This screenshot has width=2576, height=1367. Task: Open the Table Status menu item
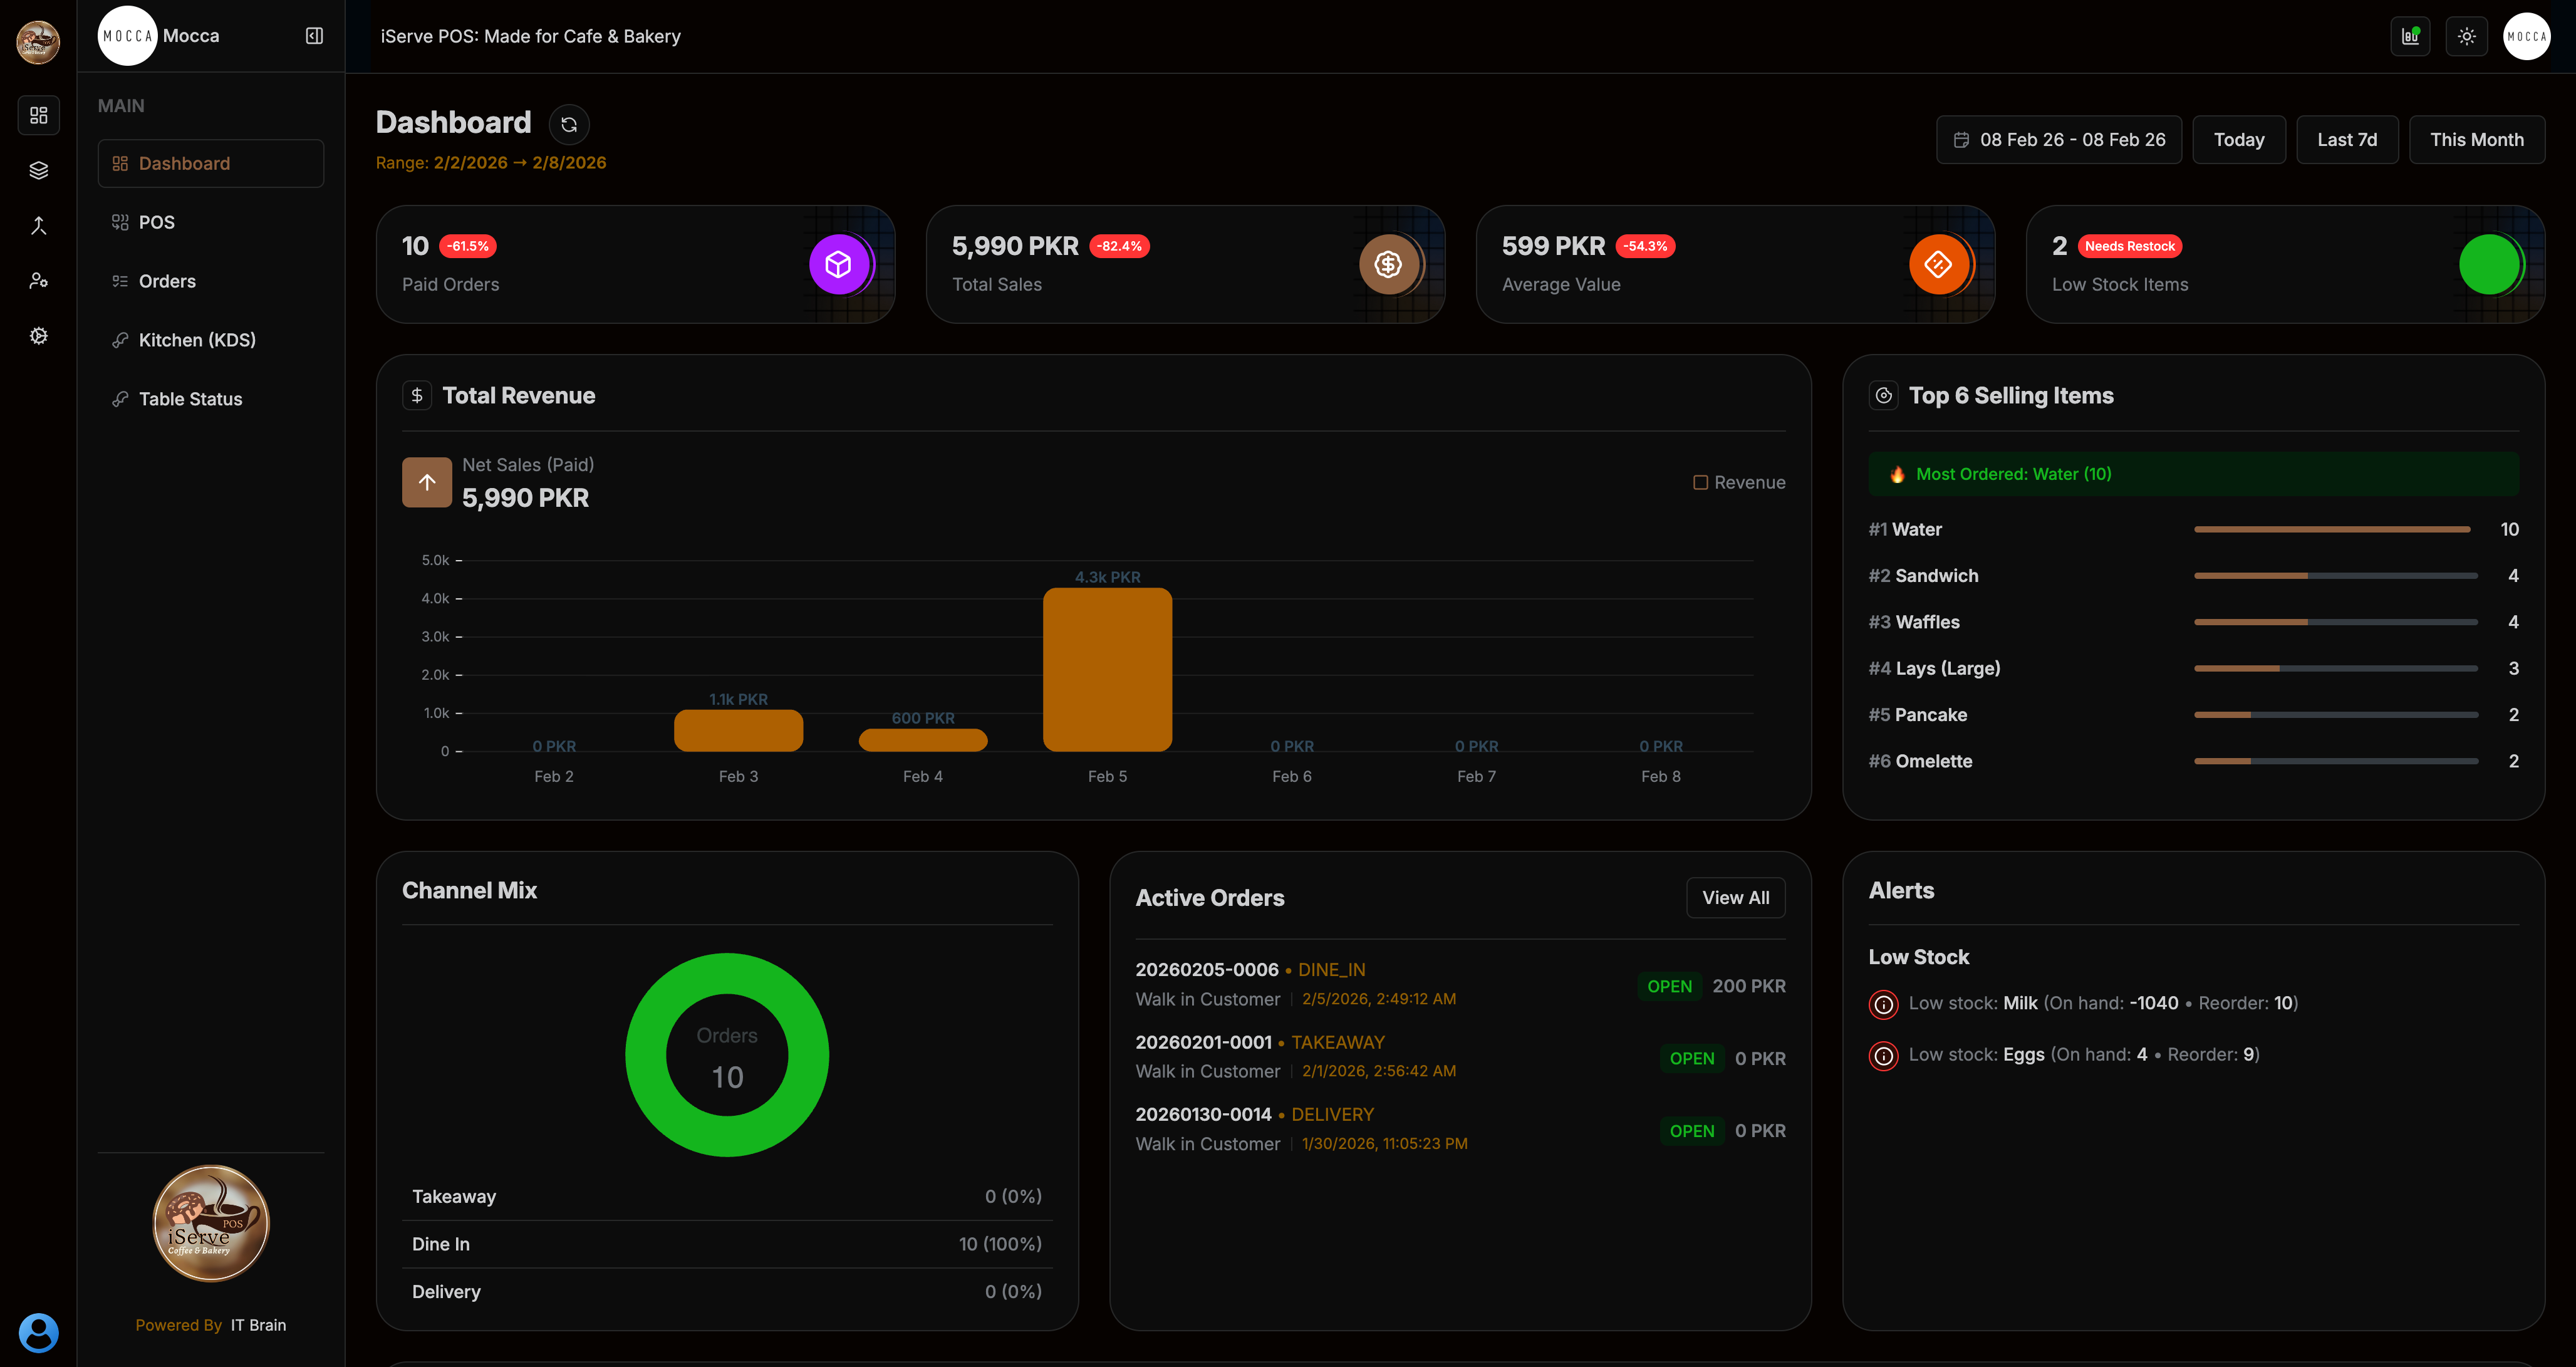(190, 399)
